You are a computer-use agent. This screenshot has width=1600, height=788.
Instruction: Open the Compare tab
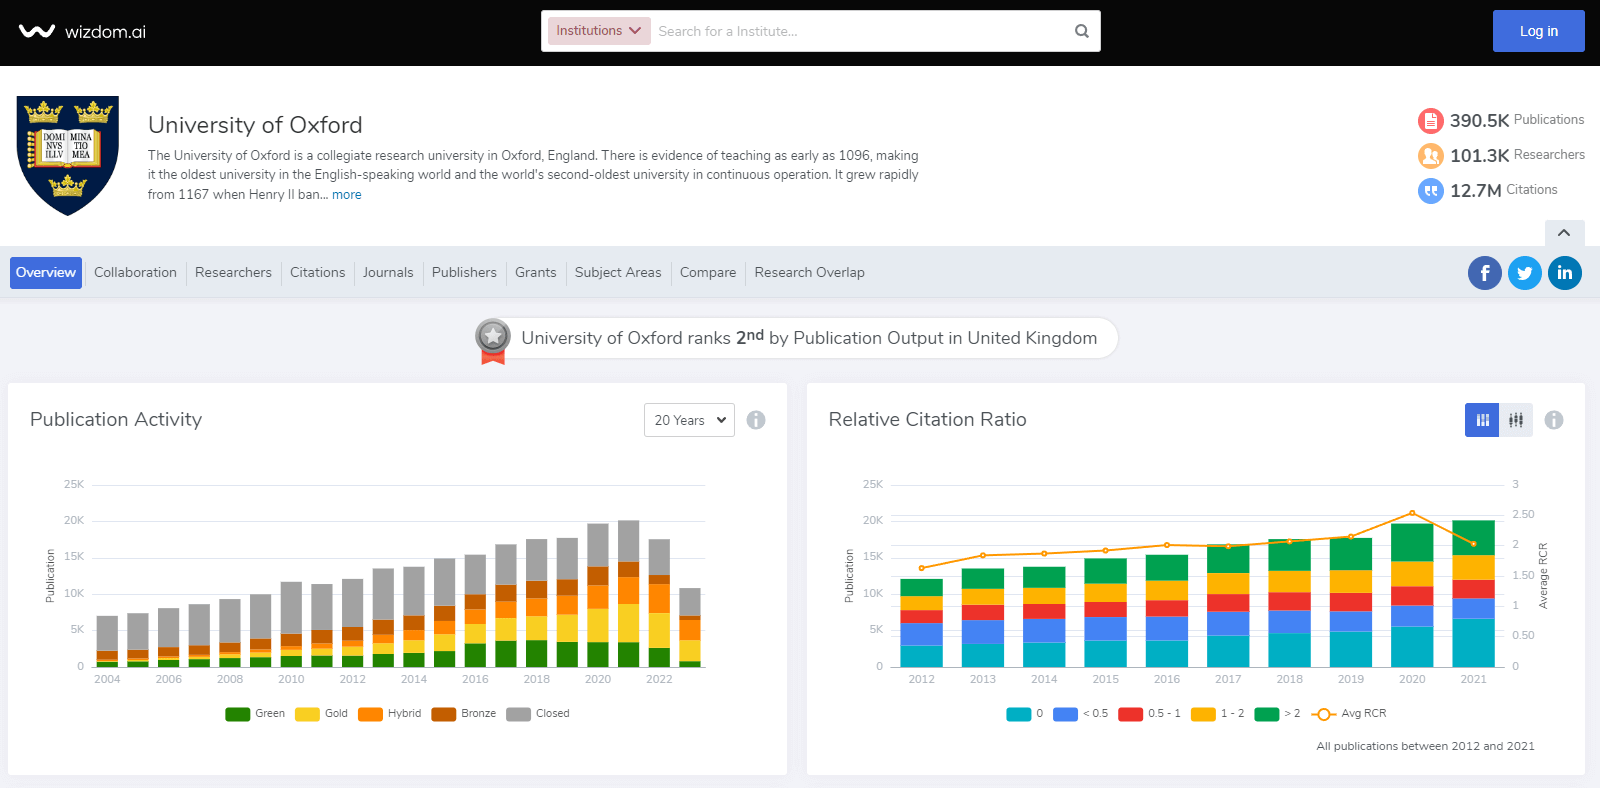(708, 273)
